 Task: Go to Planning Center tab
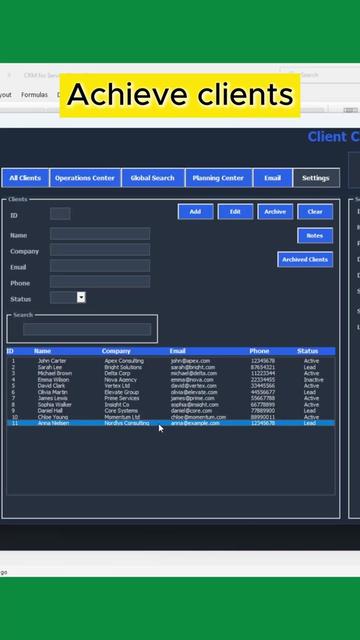pos(218,178)
